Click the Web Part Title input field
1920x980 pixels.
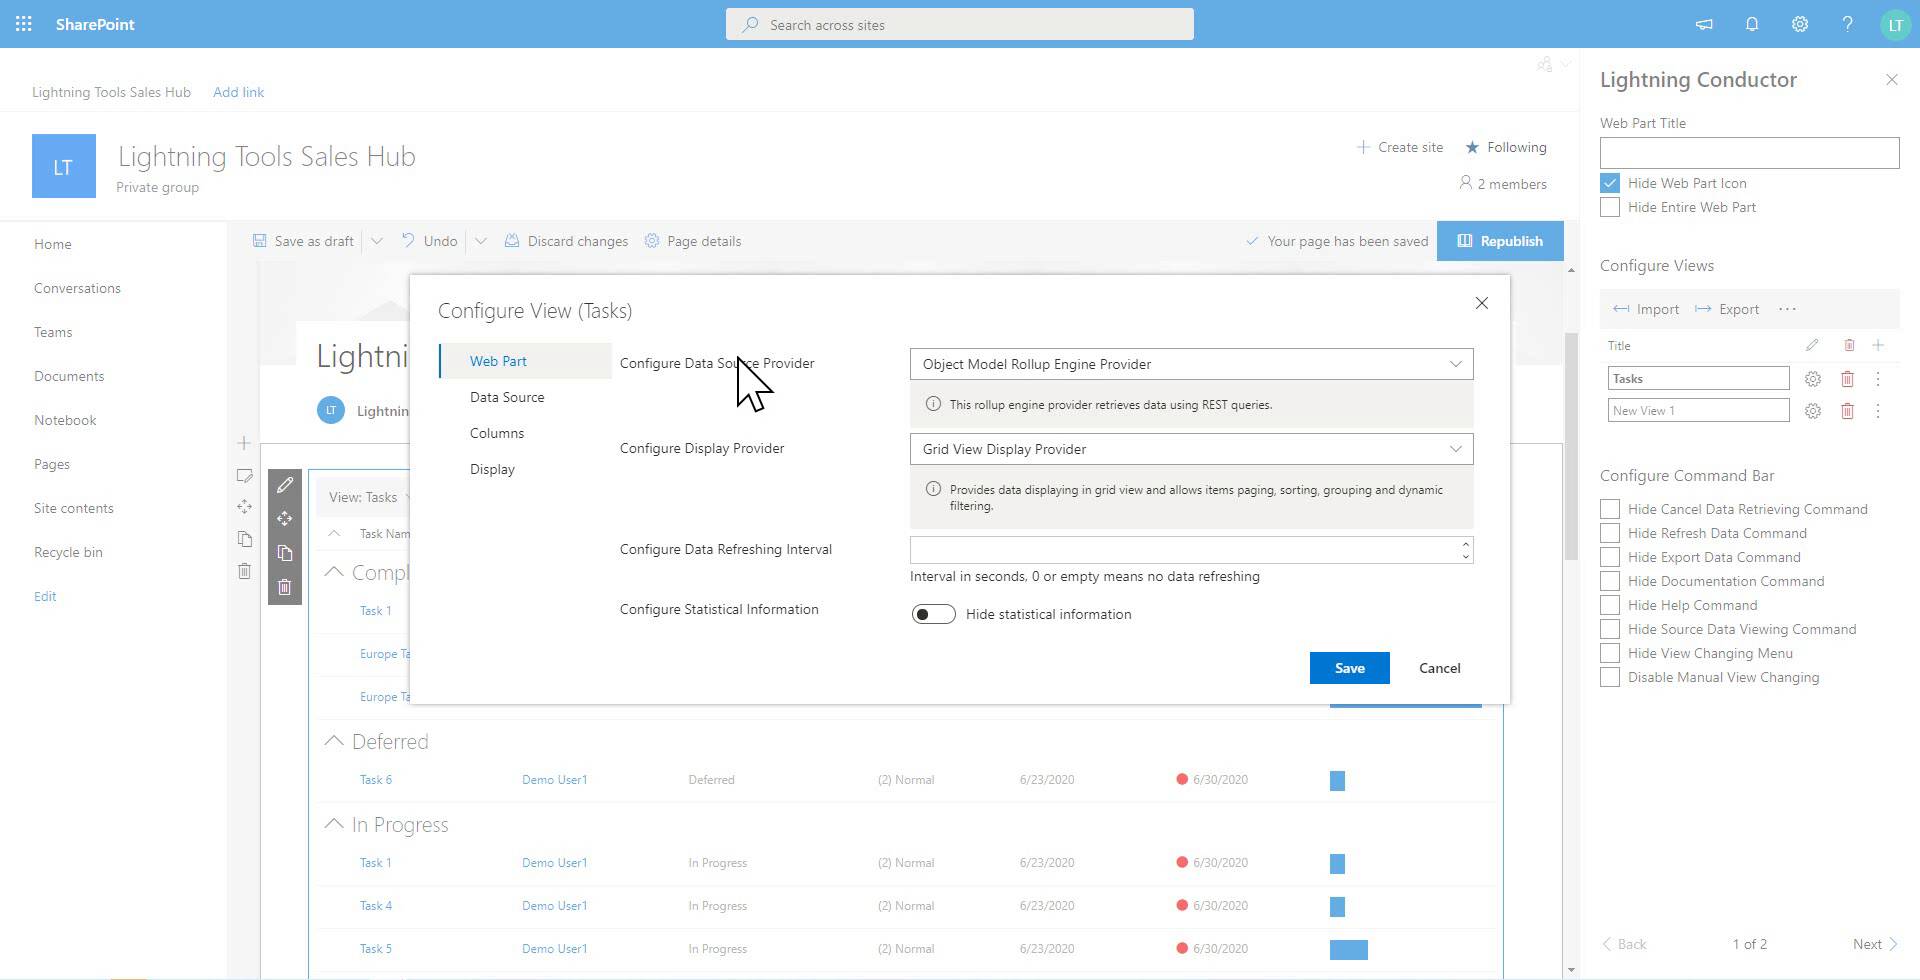[1749, 153]
